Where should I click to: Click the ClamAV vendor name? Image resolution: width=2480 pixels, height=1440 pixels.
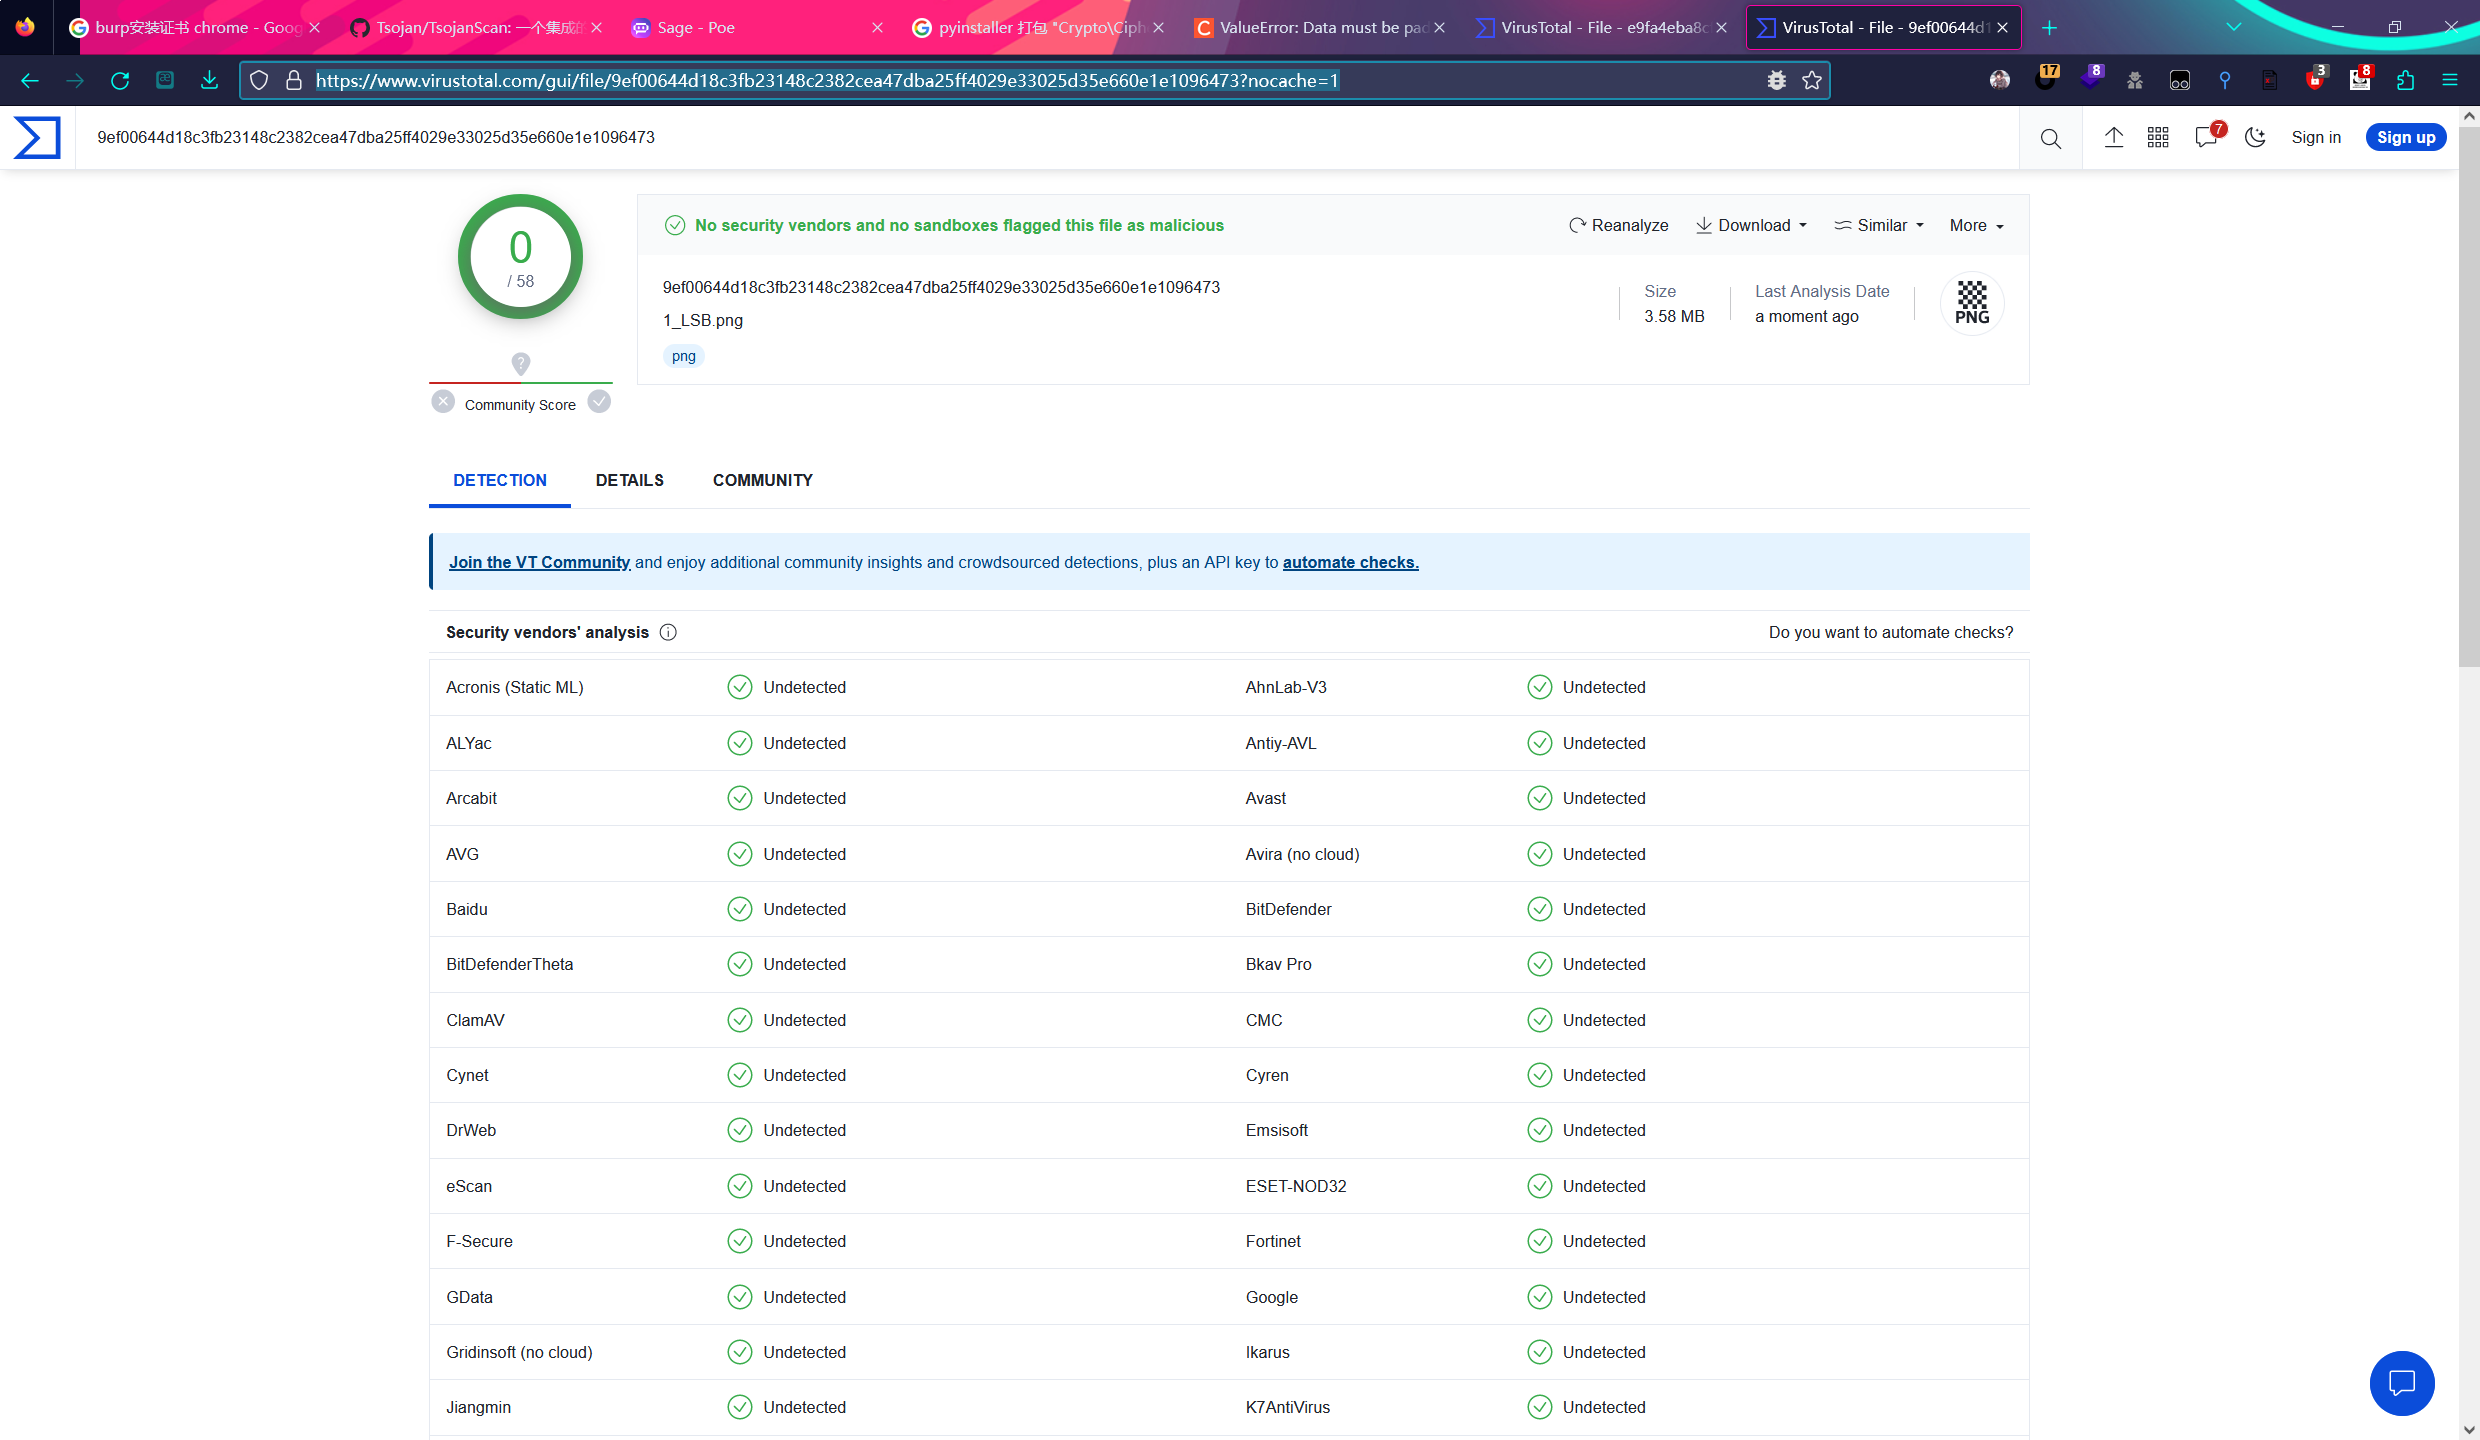[x=476, y=1020]
